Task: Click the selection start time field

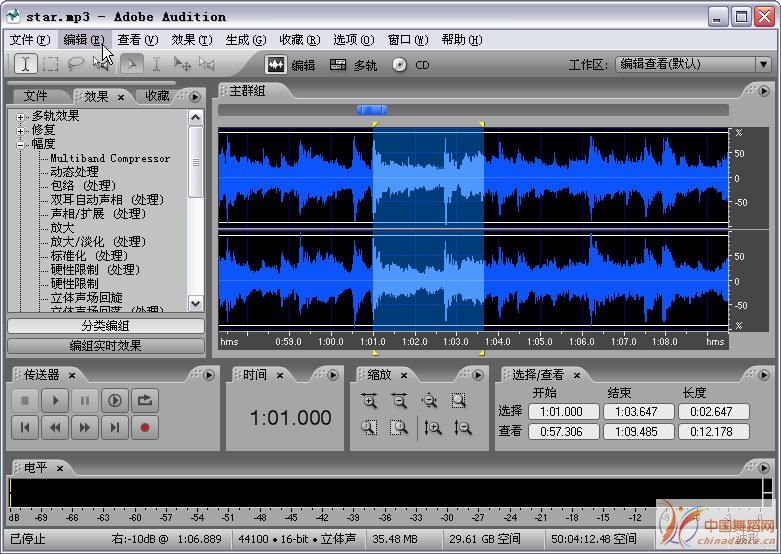Action: [x=563, y=412]
